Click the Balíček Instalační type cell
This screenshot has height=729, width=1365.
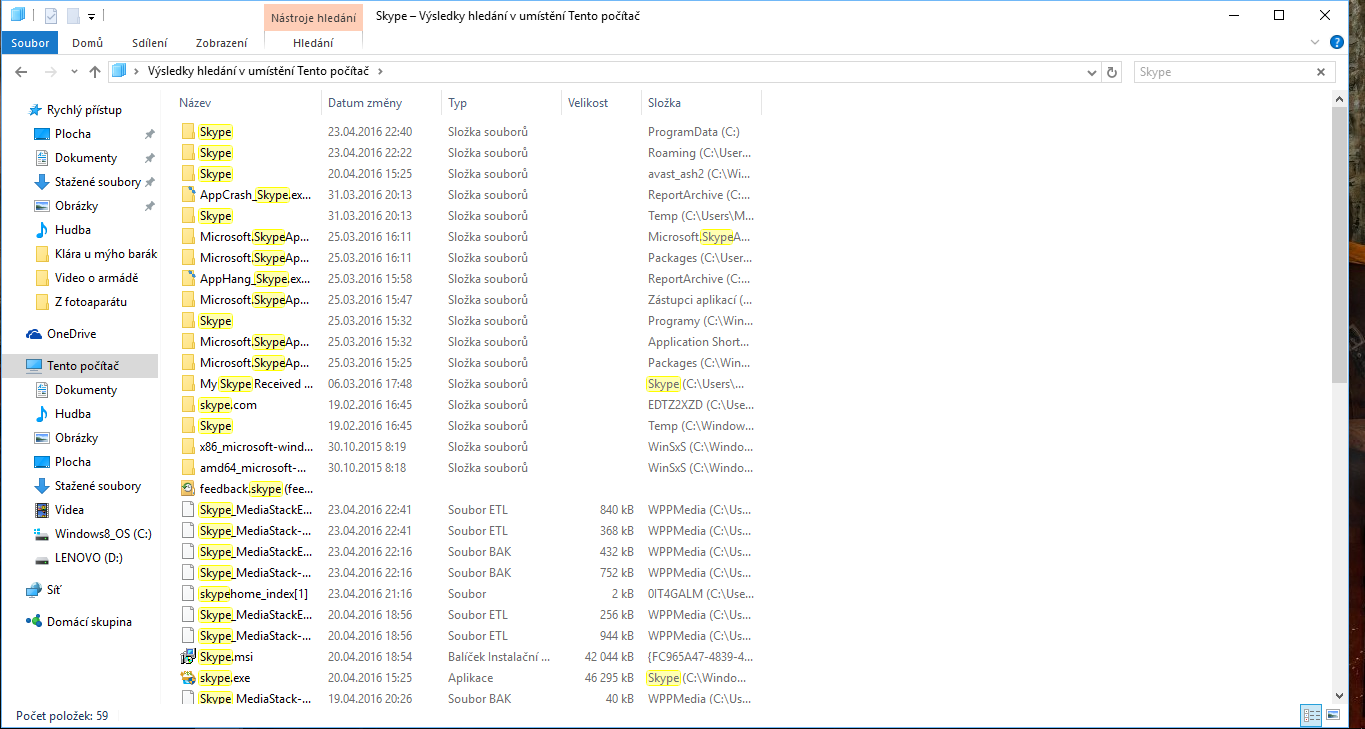pos(499,657)
